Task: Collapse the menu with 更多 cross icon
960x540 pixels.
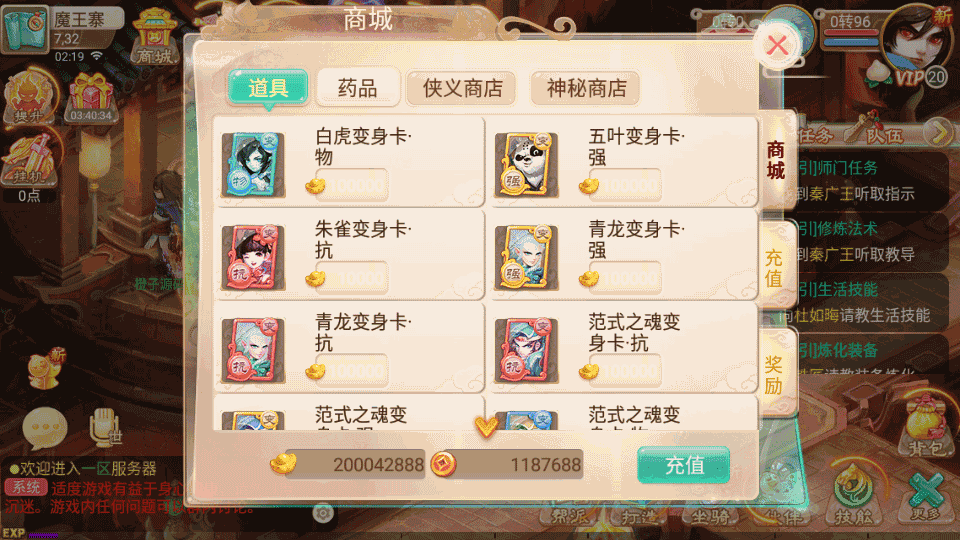Action: [927, 496]
